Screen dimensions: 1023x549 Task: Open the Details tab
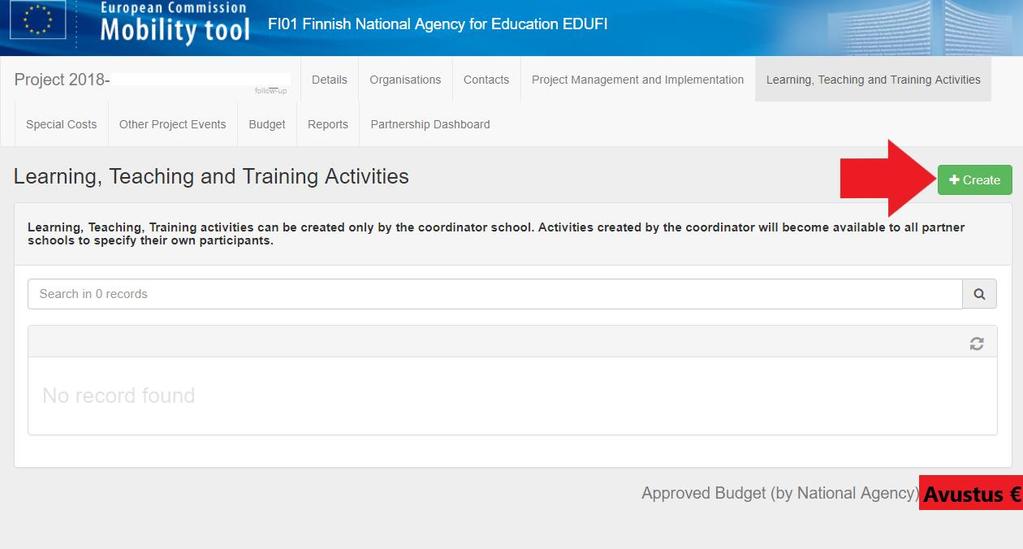coord(329,80)
